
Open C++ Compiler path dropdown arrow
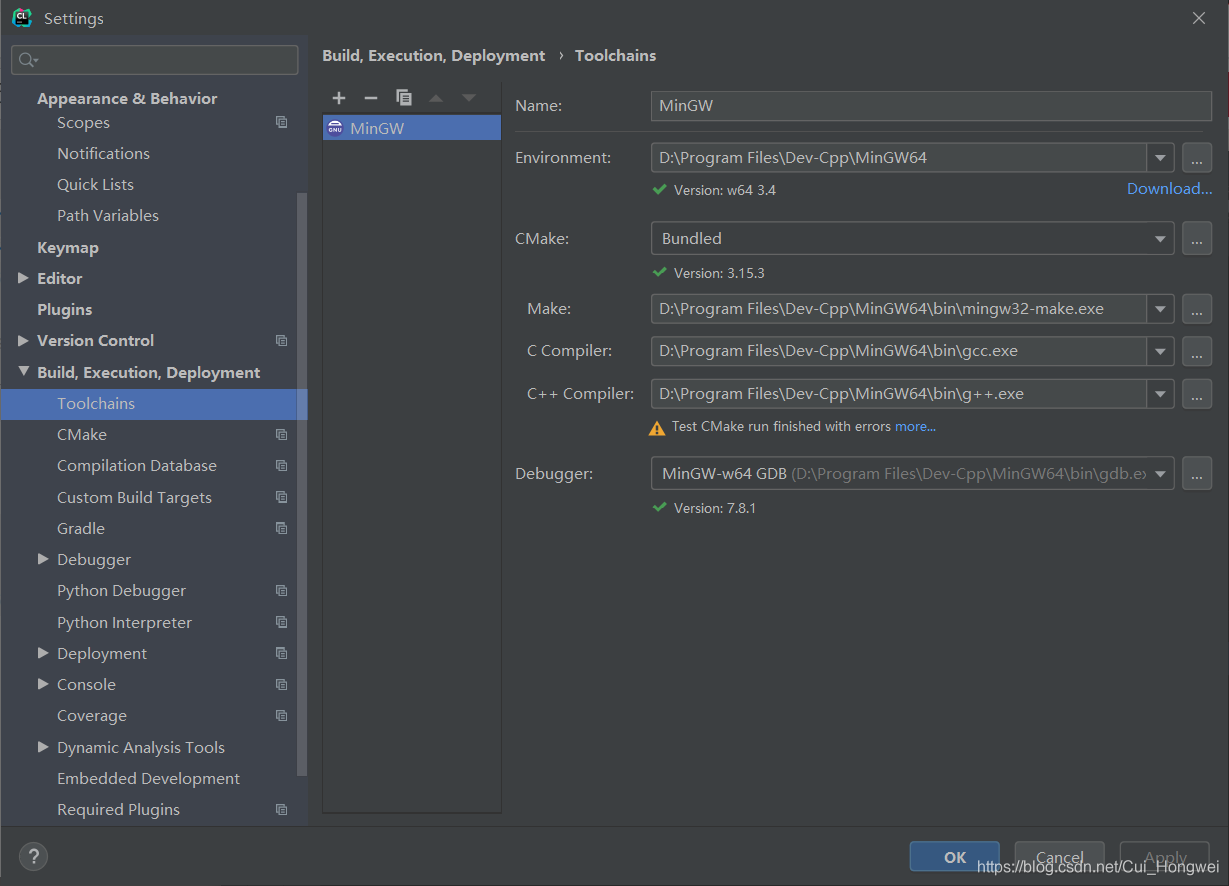[1160, 394]
